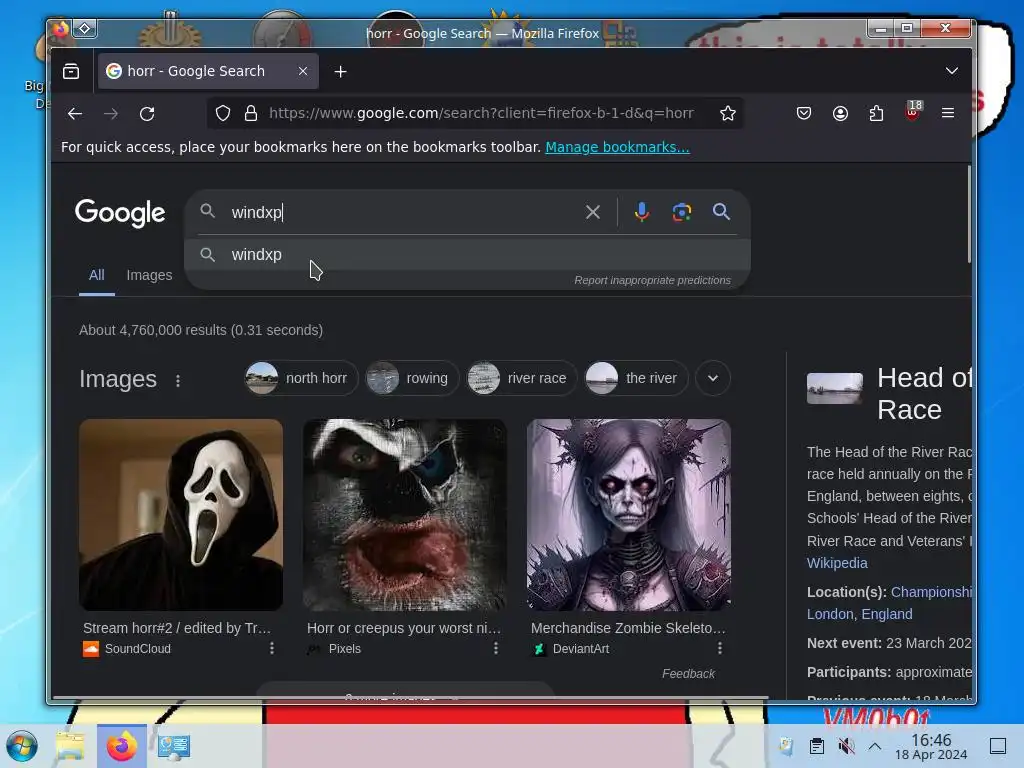The width and height of the screenshot is (1024, 768).
Task: Click Report inappropriate predictions link
Action: (x=652, y=280)
